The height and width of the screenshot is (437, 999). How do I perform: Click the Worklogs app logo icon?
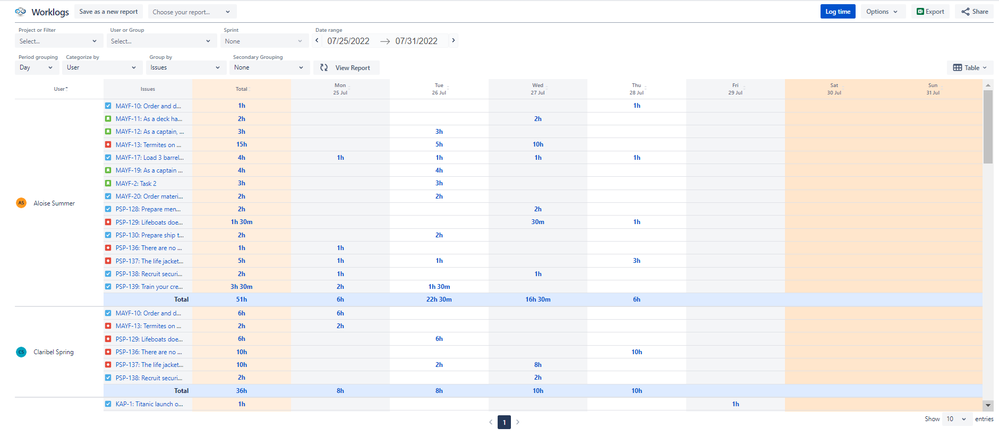[20, 11]
